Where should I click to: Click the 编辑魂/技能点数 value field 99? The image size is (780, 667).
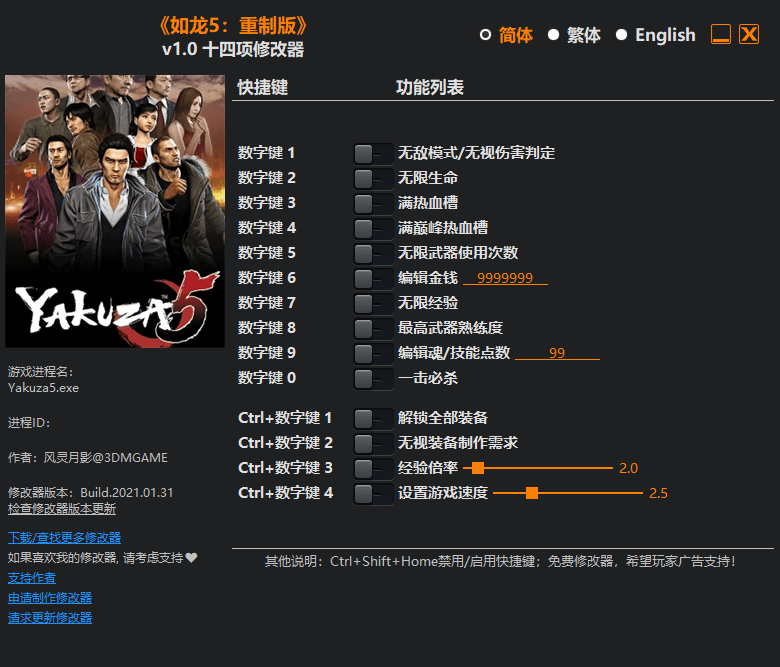pyautogui.click(x=557, y=352)
